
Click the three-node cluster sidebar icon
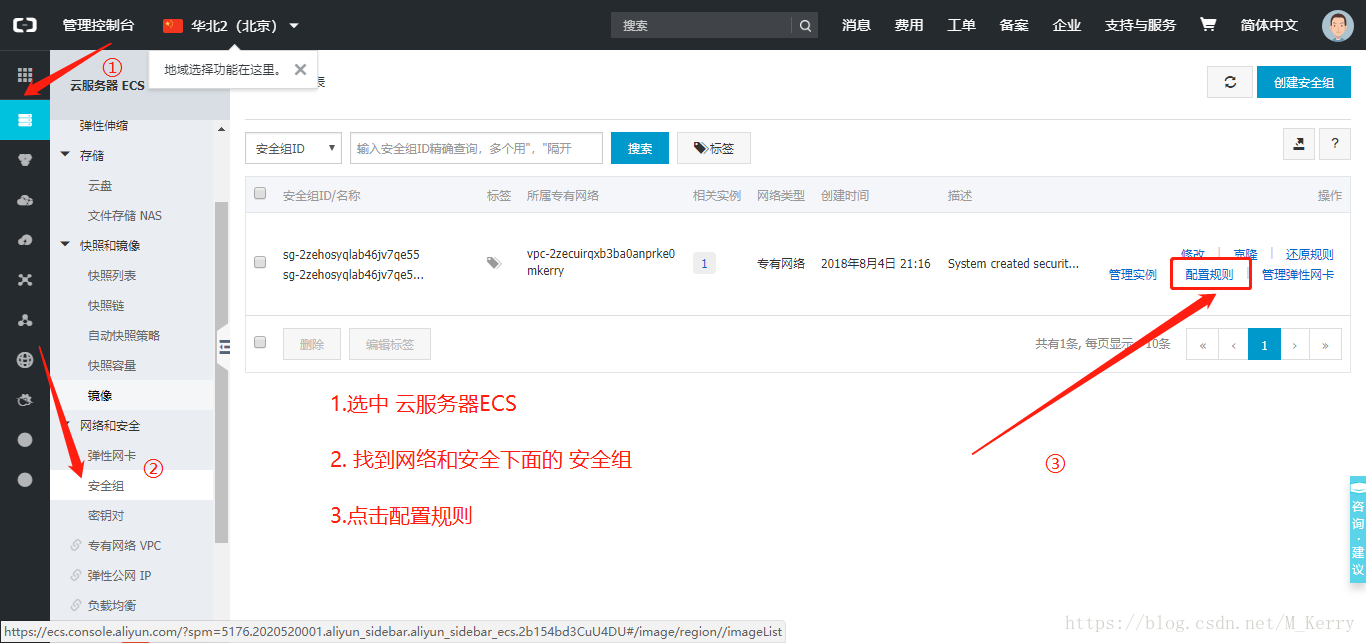[25, 320]
